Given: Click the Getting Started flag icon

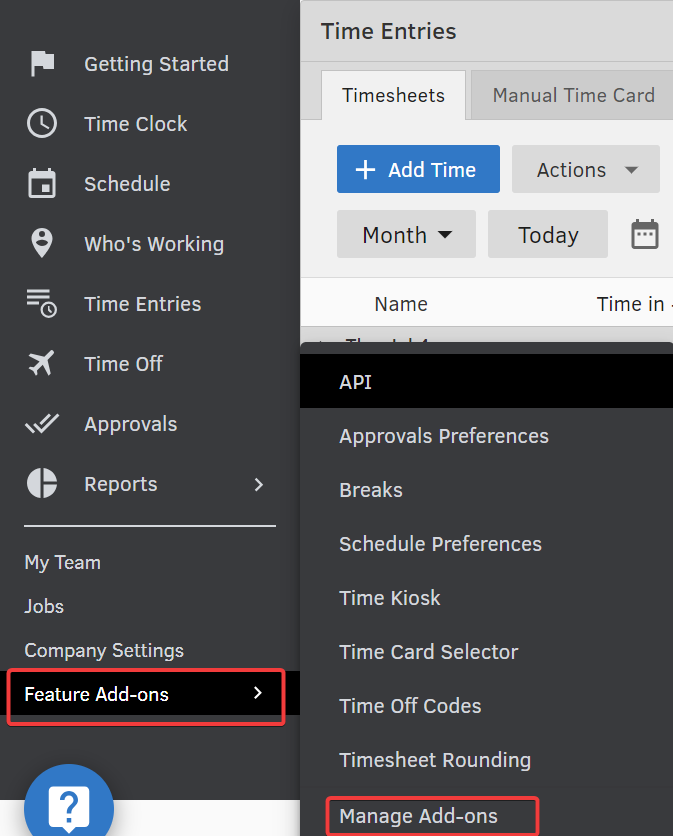Looking at the screenshot, I should coord(42,64).
